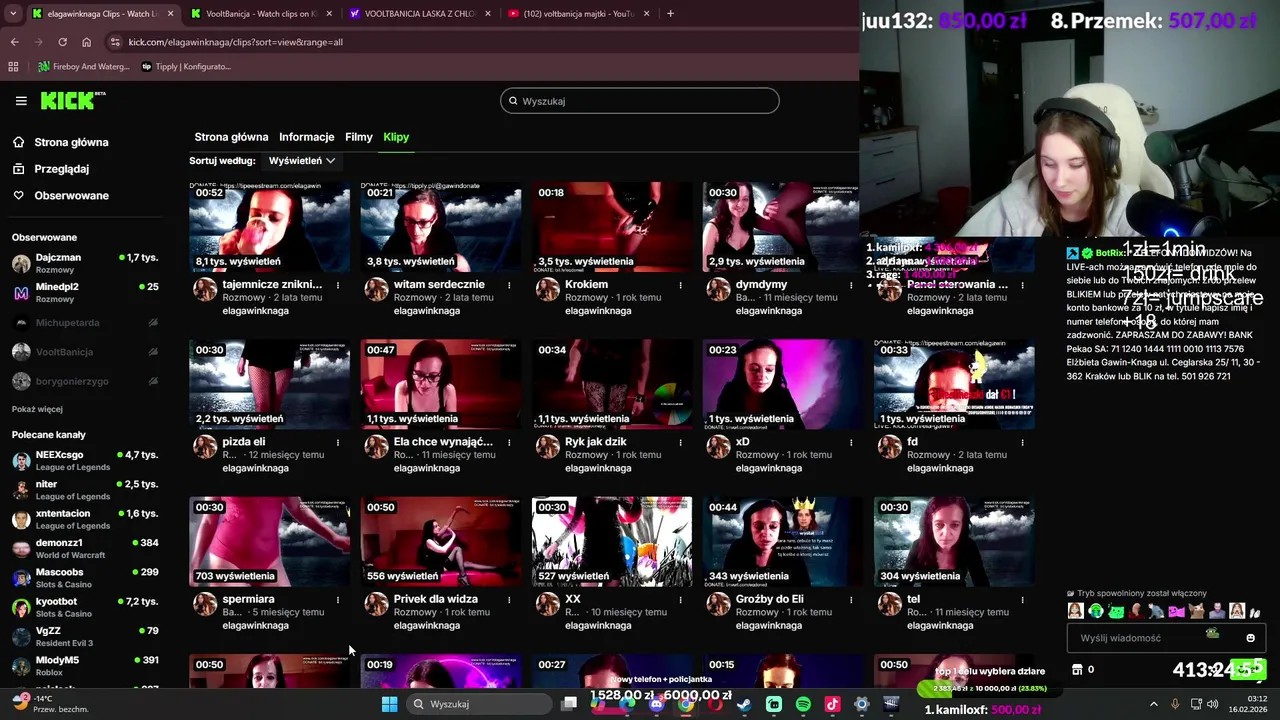Switch to 'Informacje' channel tab
The height and width of the screenshot is (720, 1280).
click(x=306, y=137)
